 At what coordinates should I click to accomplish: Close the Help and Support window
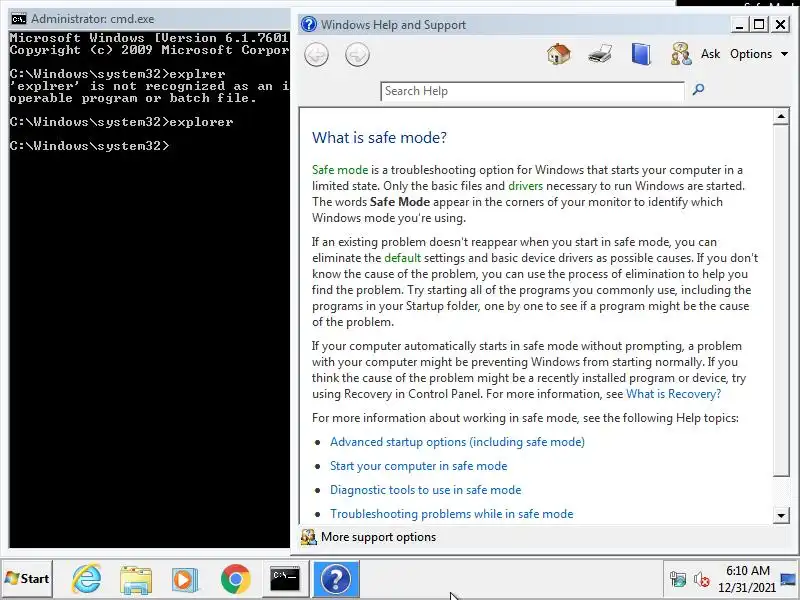click(x=781, y=24)
